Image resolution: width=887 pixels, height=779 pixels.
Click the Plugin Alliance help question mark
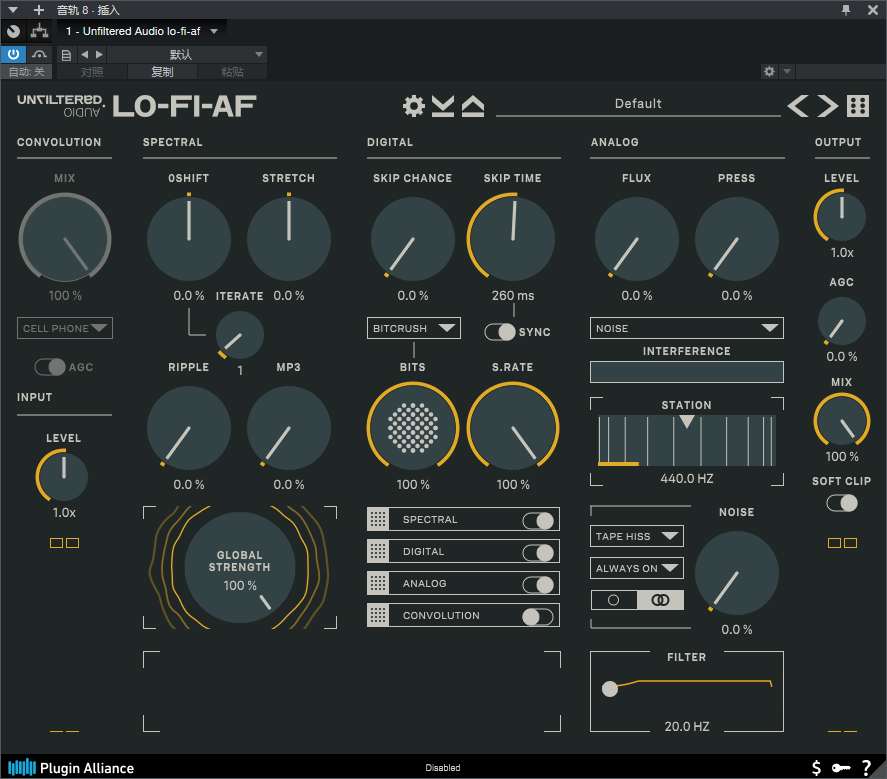coord(866,767)
